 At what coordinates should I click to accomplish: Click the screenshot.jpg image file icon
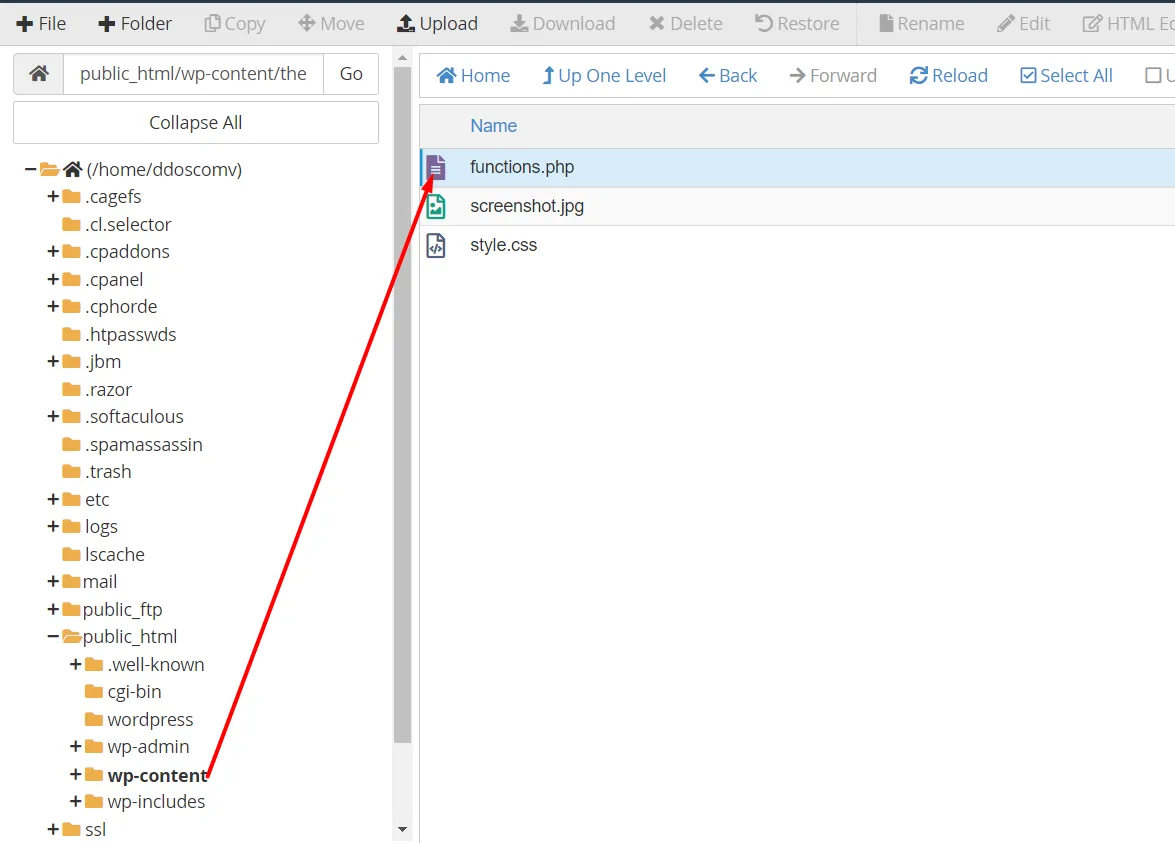click(436, 206)
